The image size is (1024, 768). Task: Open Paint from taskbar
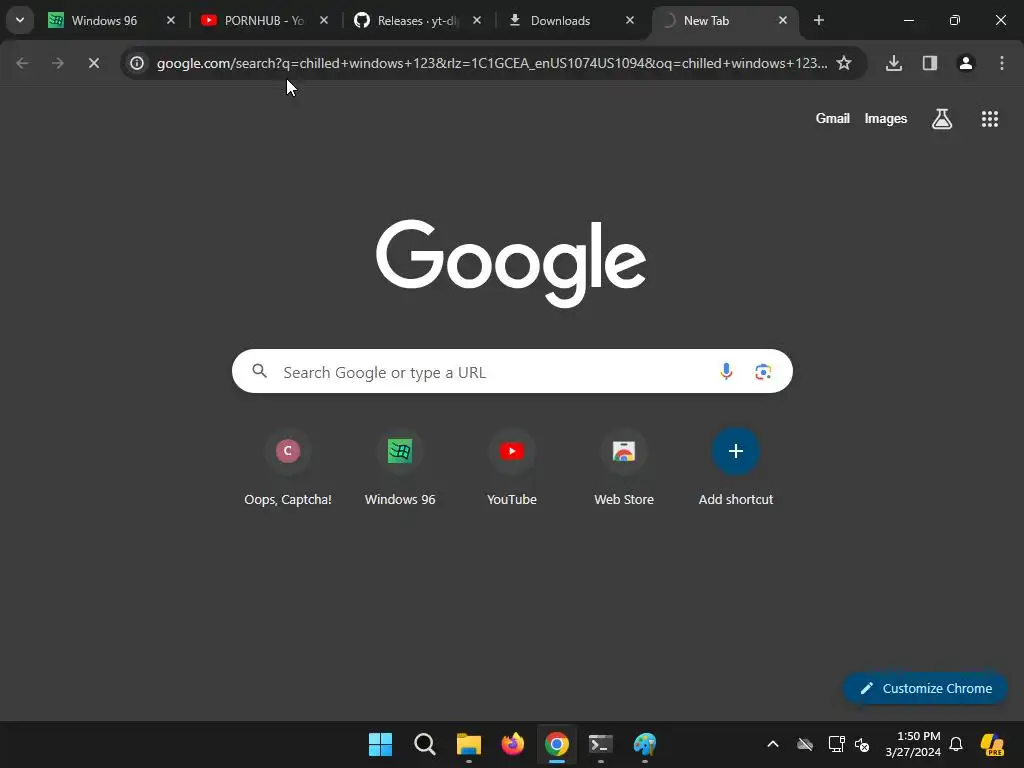(645, 744)
